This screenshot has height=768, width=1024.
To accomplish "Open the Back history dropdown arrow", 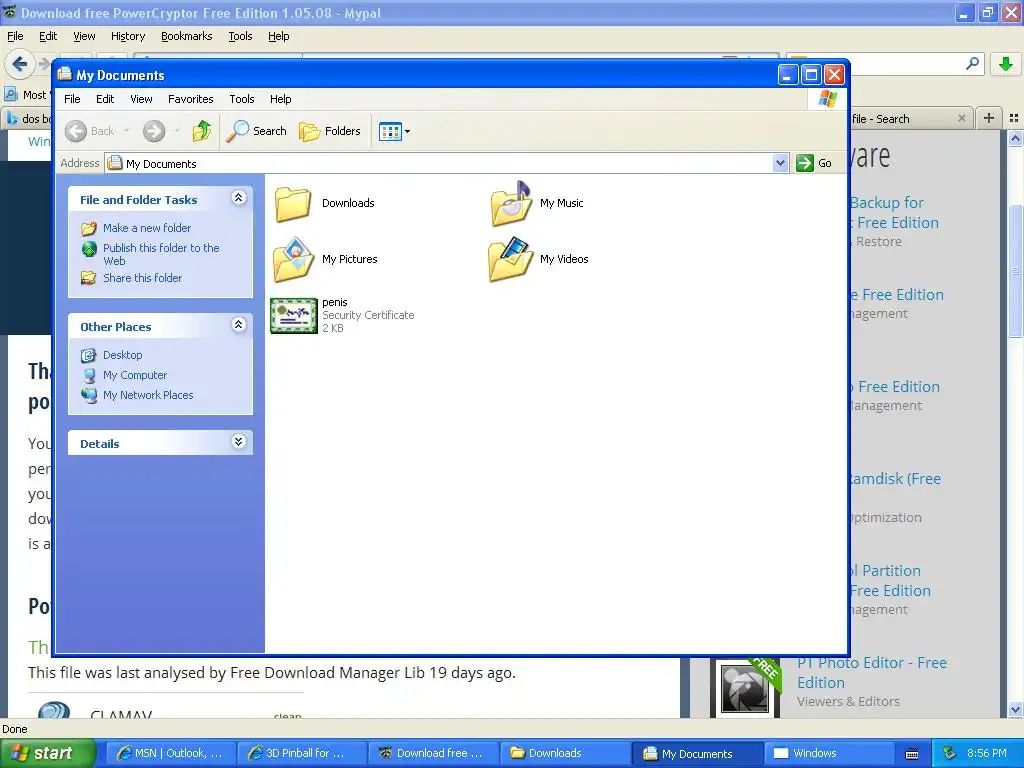I will [x=127, y=131].
